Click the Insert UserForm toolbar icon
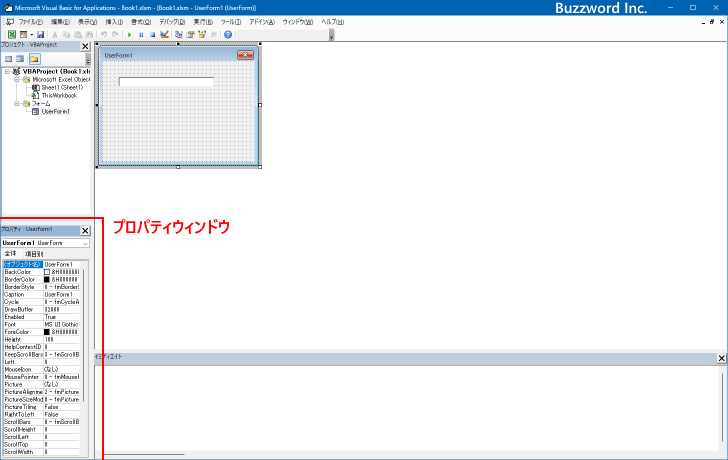The height and width of the screenshot is (460, 728). (23, 34)
